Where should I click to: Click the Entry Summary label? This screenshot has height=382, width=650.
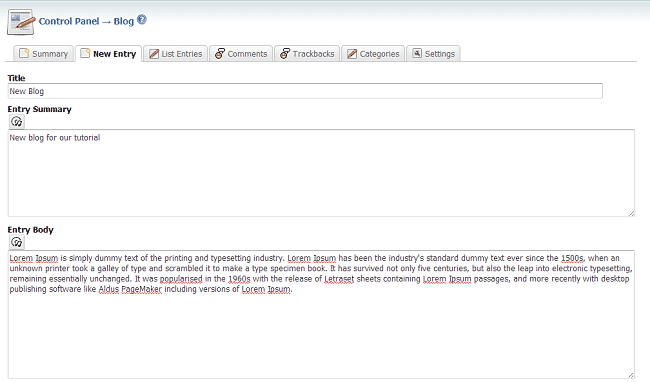[39, 109]
